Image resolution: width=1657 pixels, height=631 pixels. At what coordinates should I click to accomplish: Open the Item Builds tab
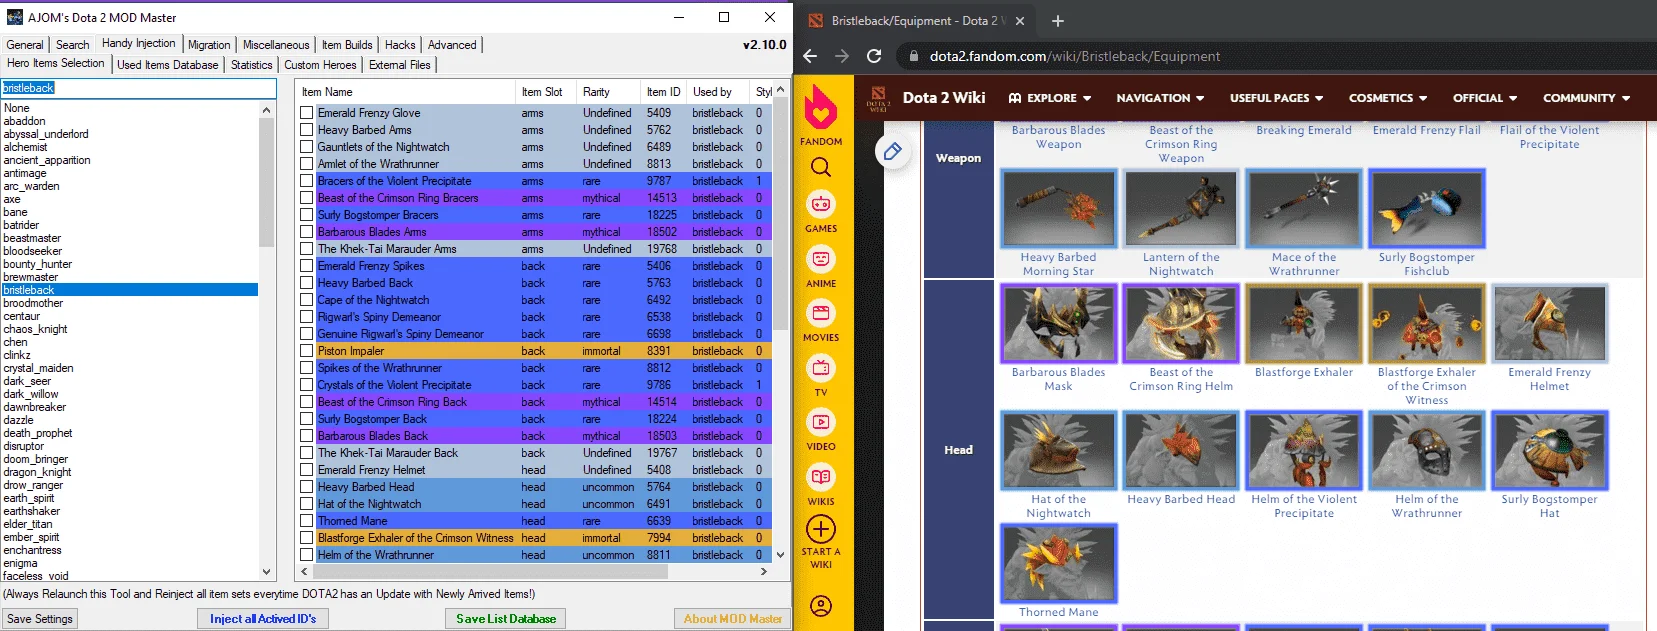click(347, 45)
